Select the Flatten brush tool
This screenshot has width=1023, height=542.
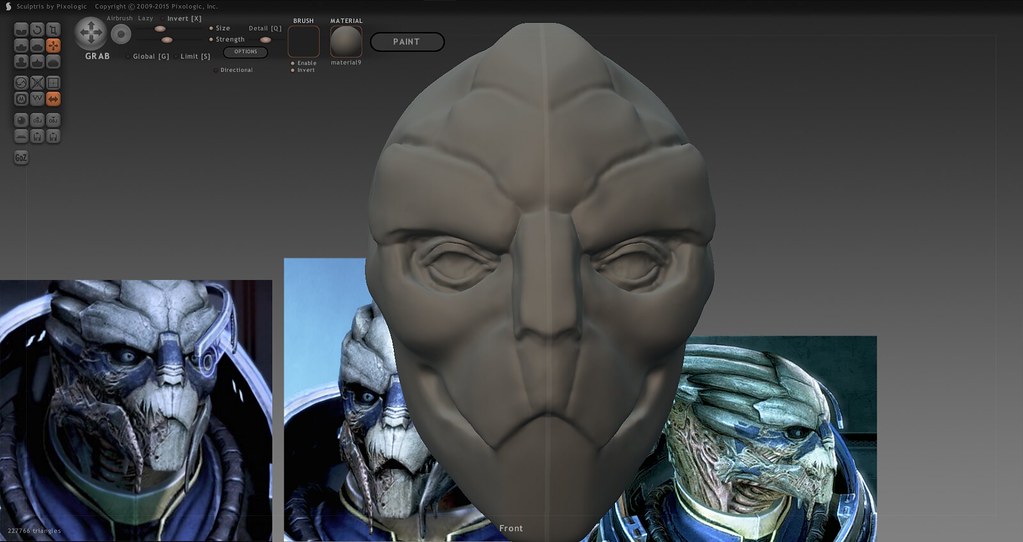37,46
